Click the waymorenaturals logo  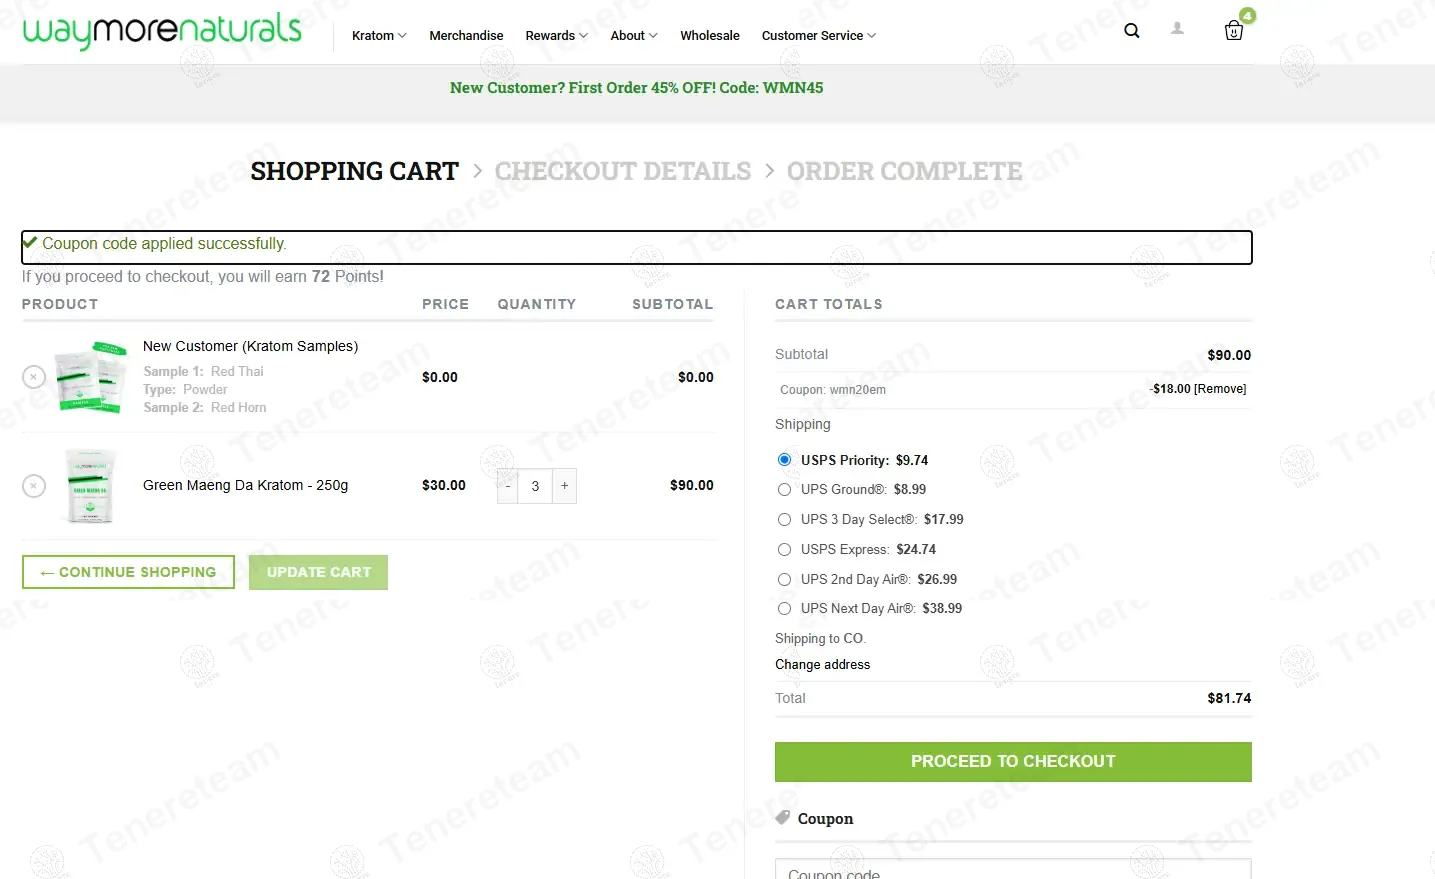point(162,30)
